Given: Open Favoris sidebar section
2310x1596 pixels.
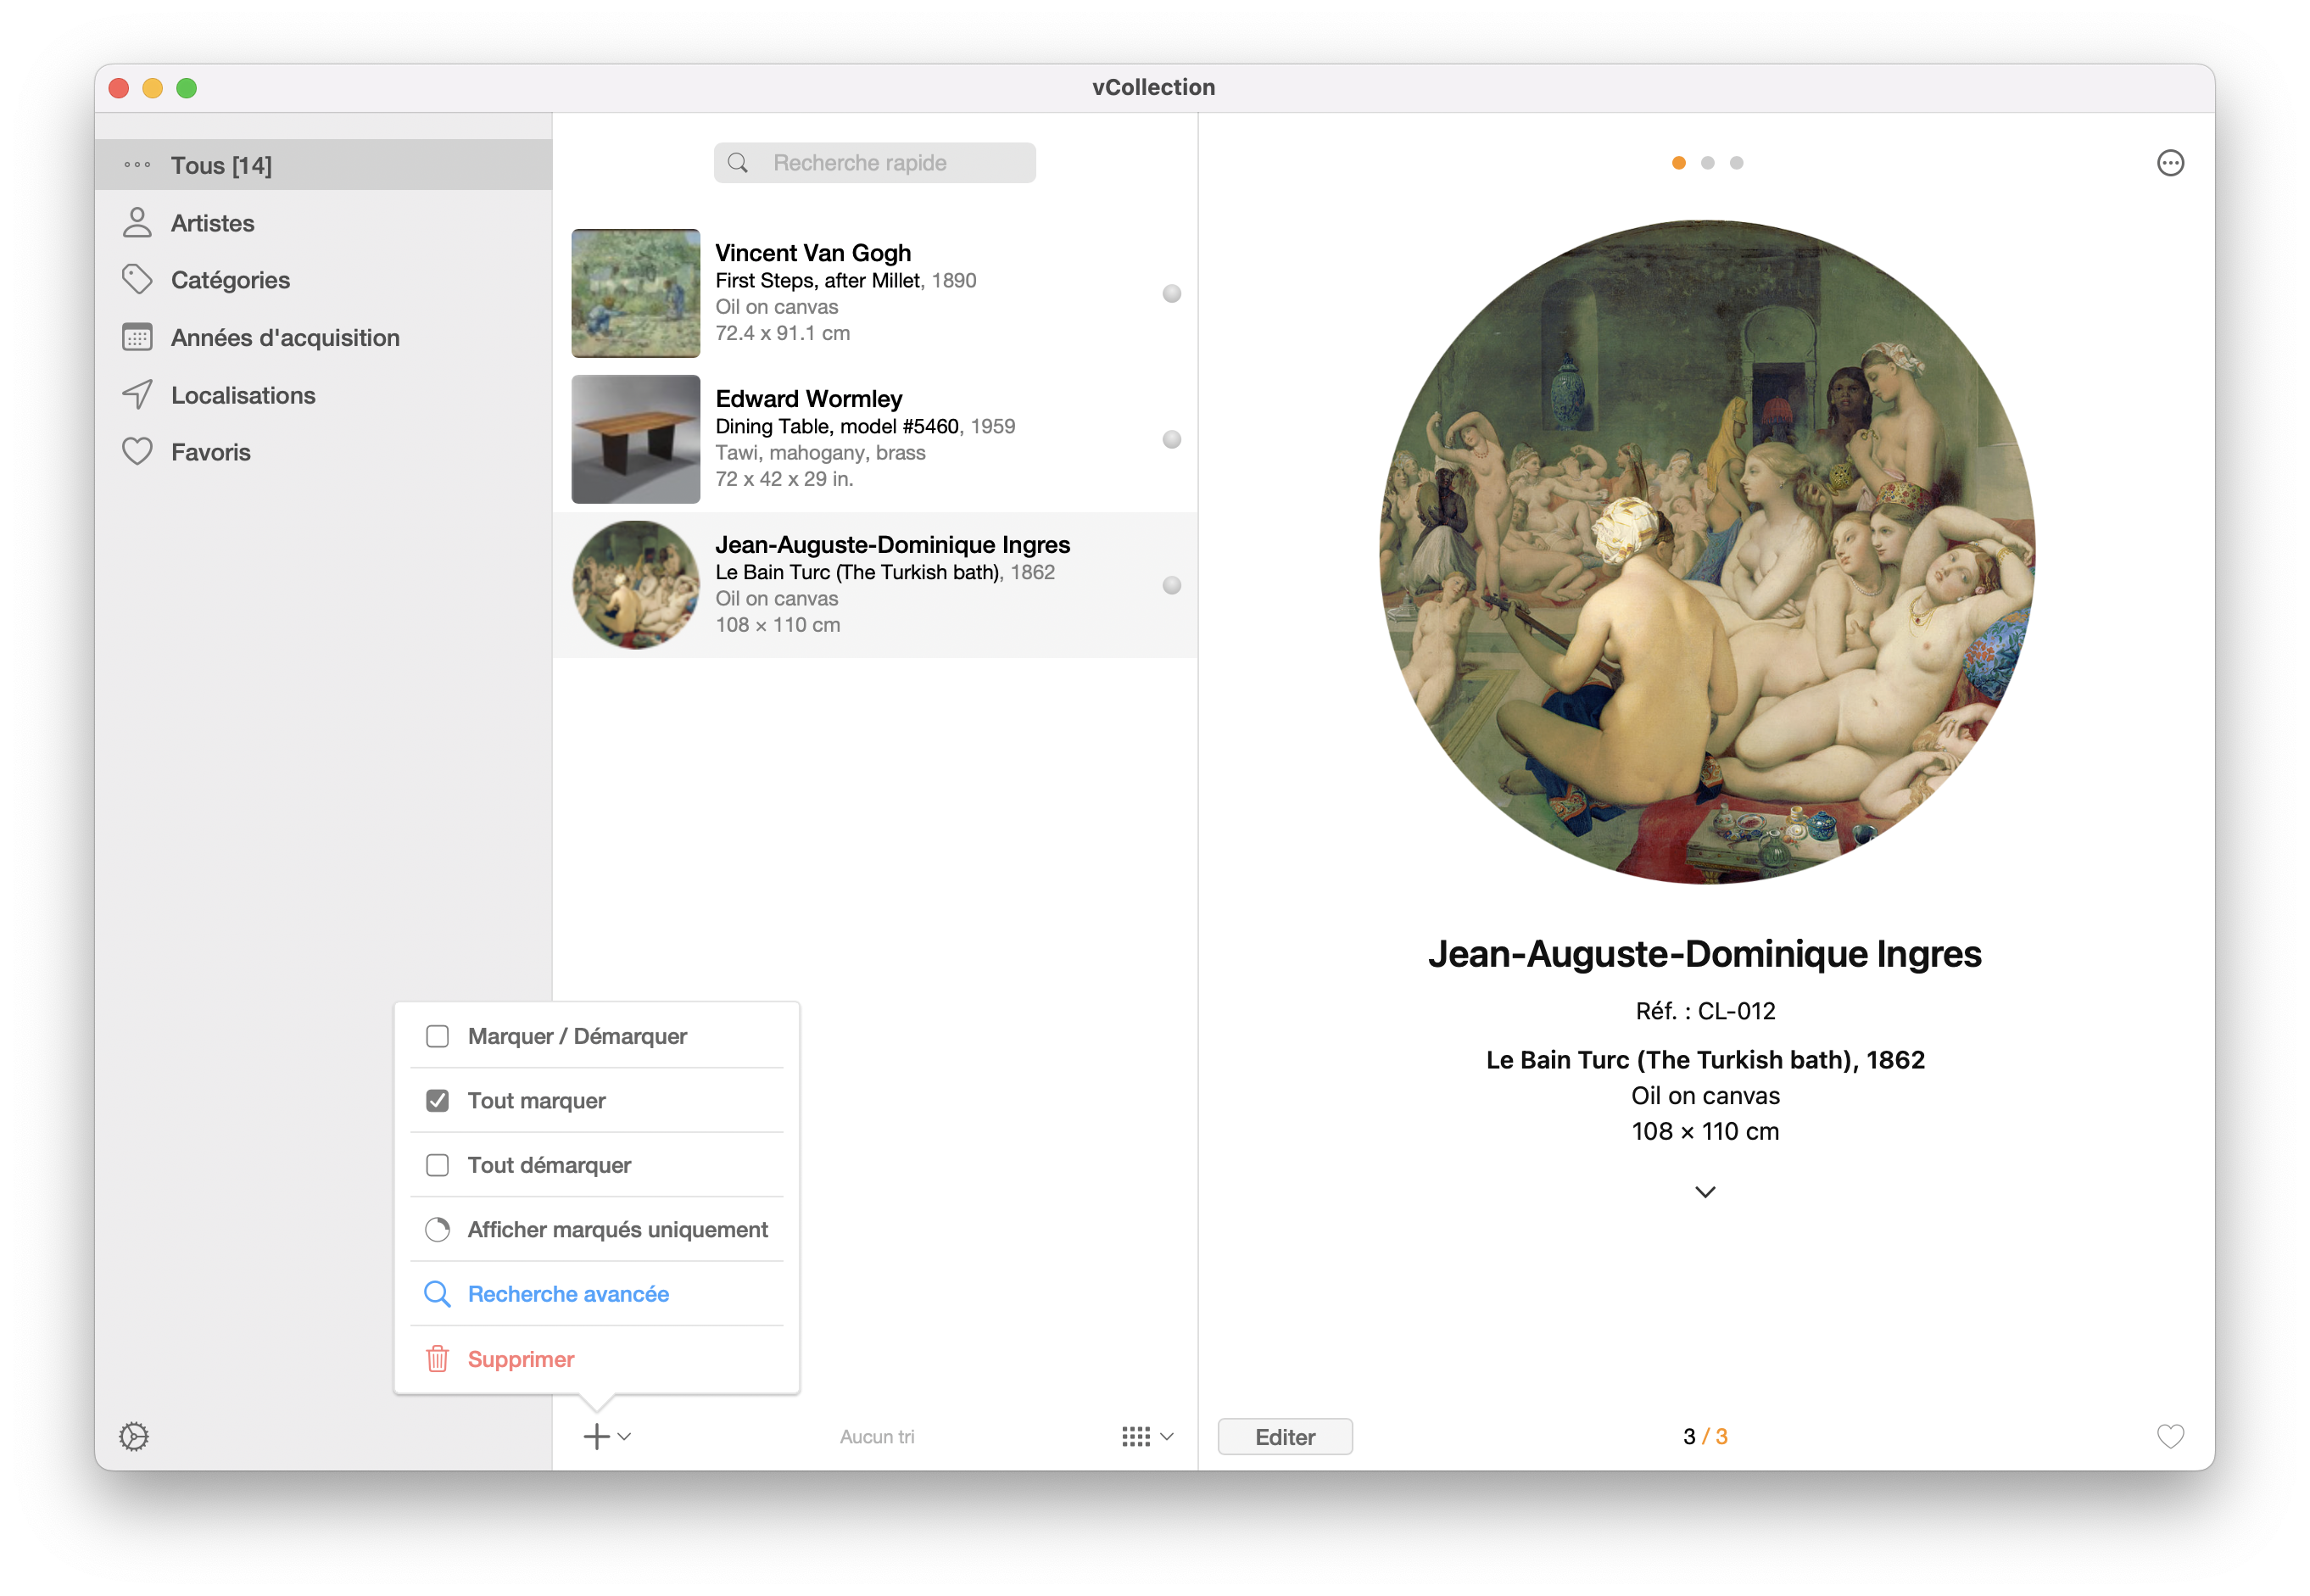Looking at the screenshot, I should [x=323, y=452].
